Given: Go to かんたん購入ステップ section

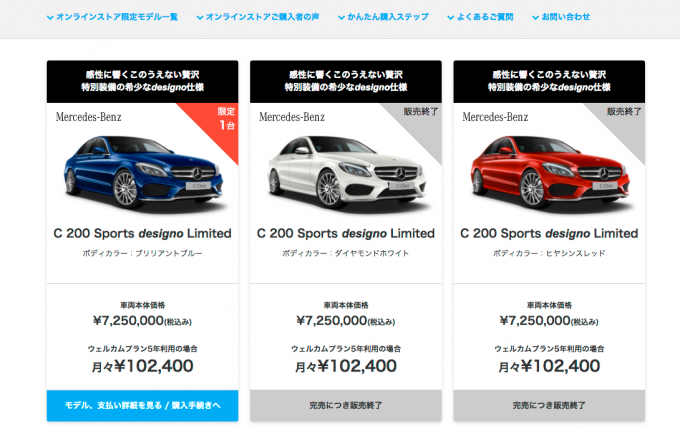Looking at the screenshot, I should pyautogui.click(x=388, y=17).
